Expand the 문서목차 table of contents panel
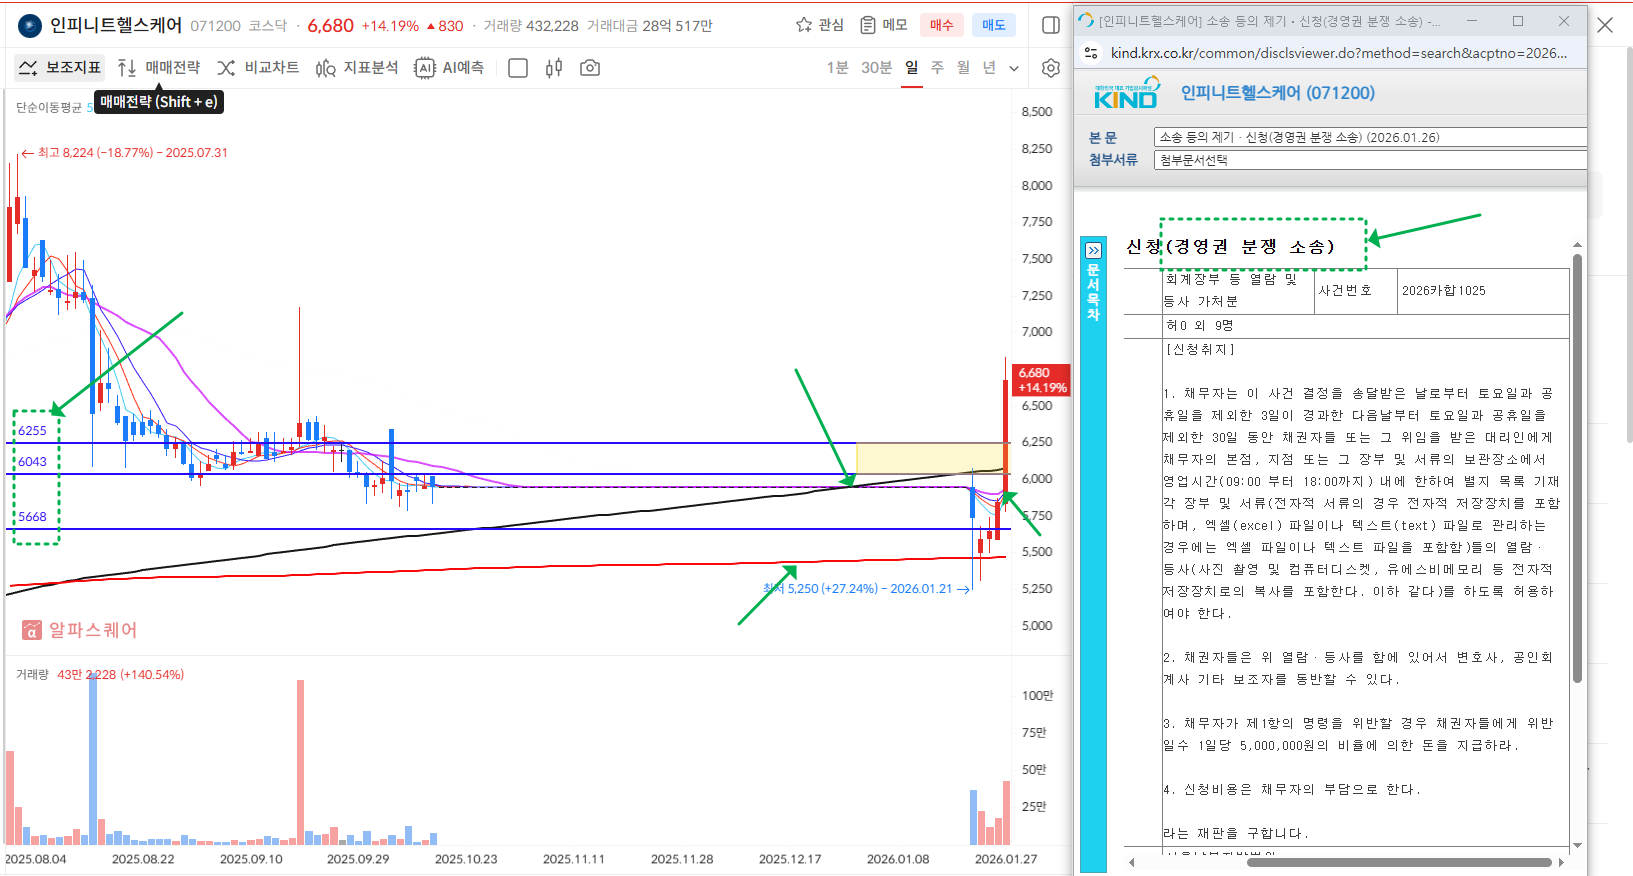Image resolution: width=1633 pixels, height=876 pixels. 1093,251
